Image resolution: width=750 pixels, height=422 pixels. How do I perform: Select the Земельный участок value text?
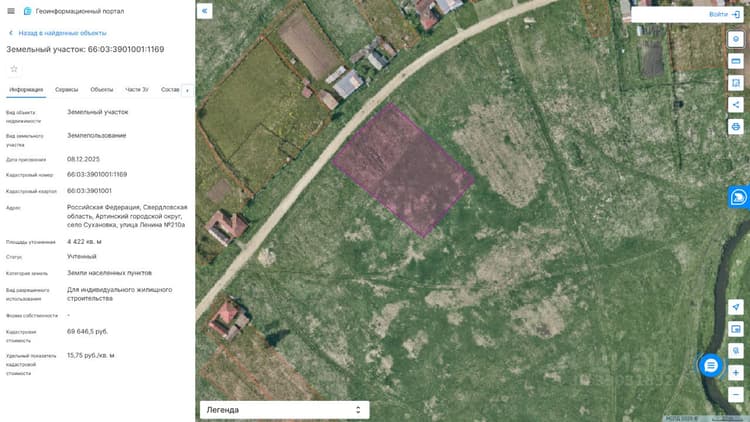pyautogui.click(x=98, y=112)
